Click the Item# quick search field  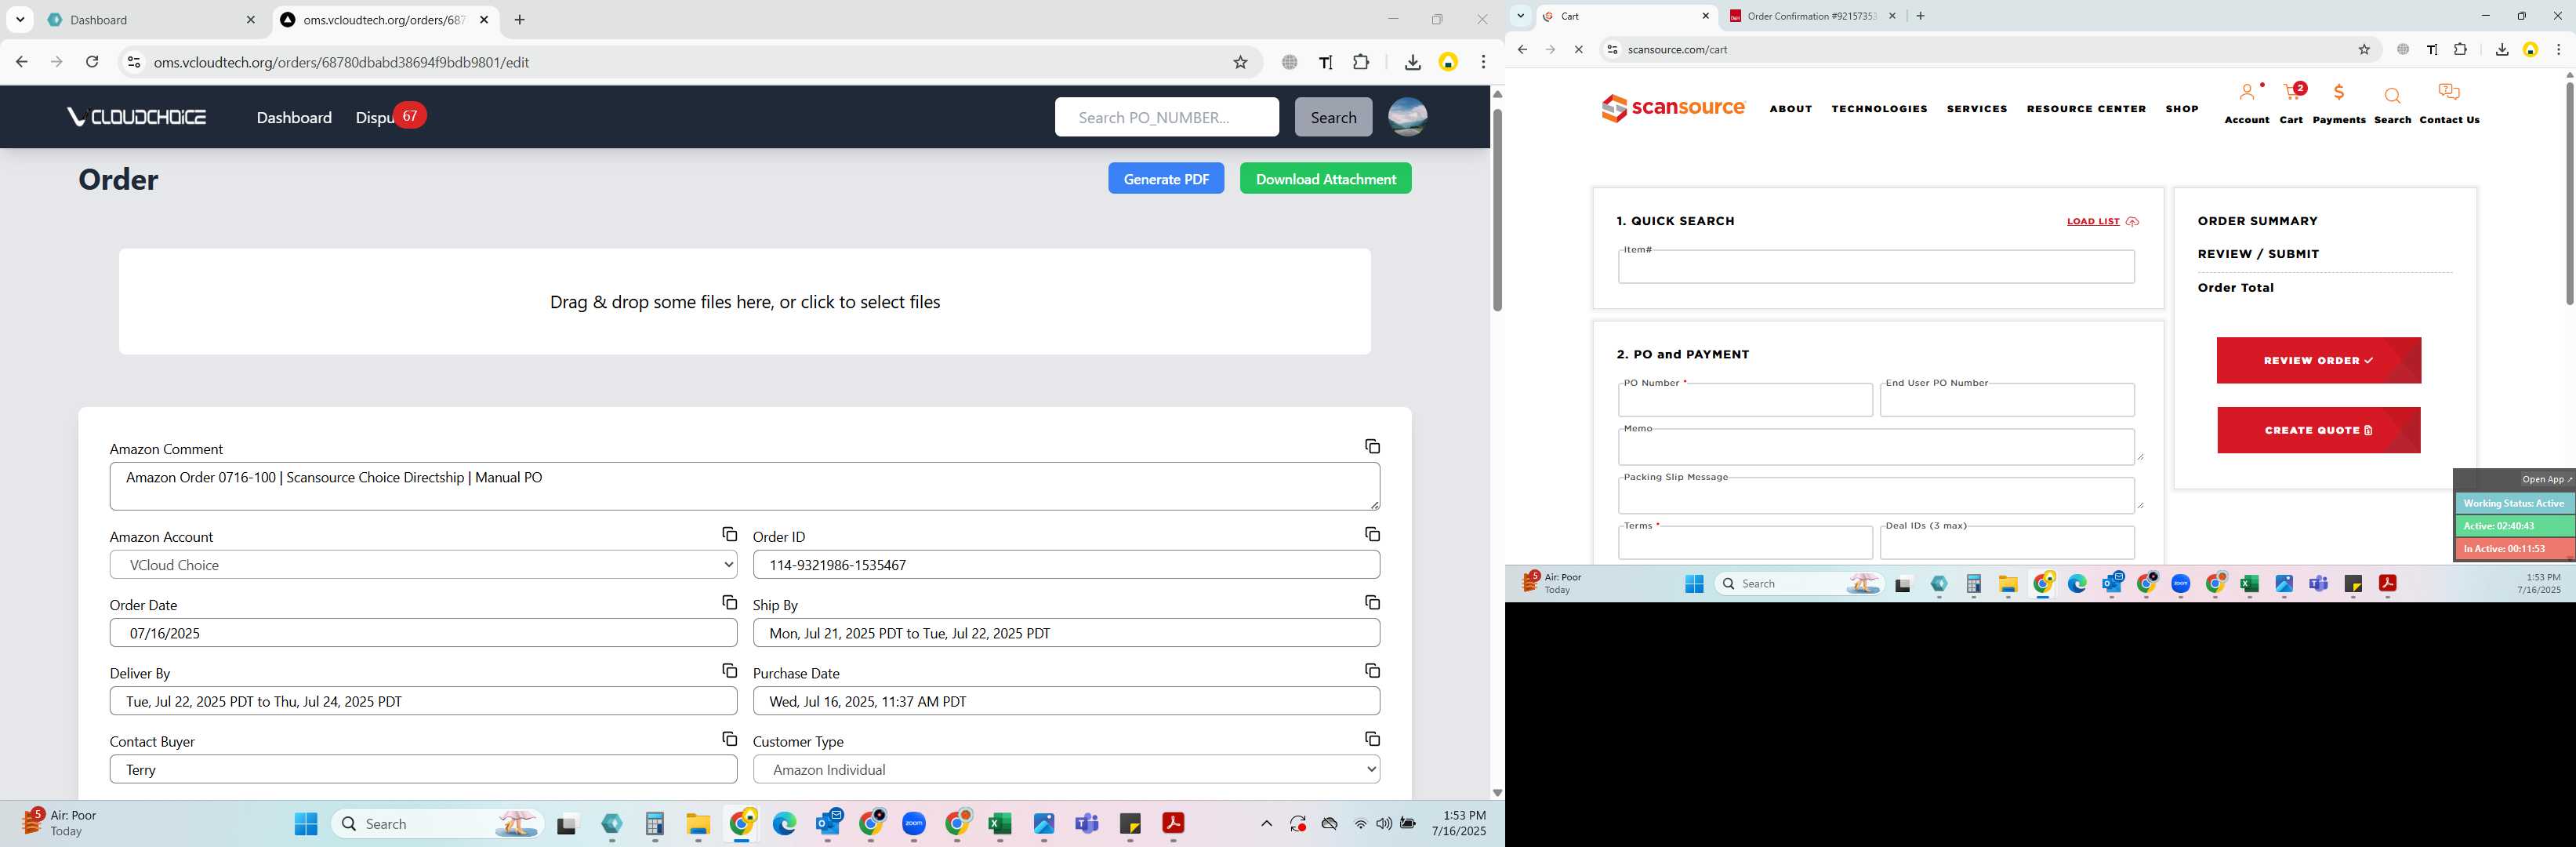(x=1876, y=267)
